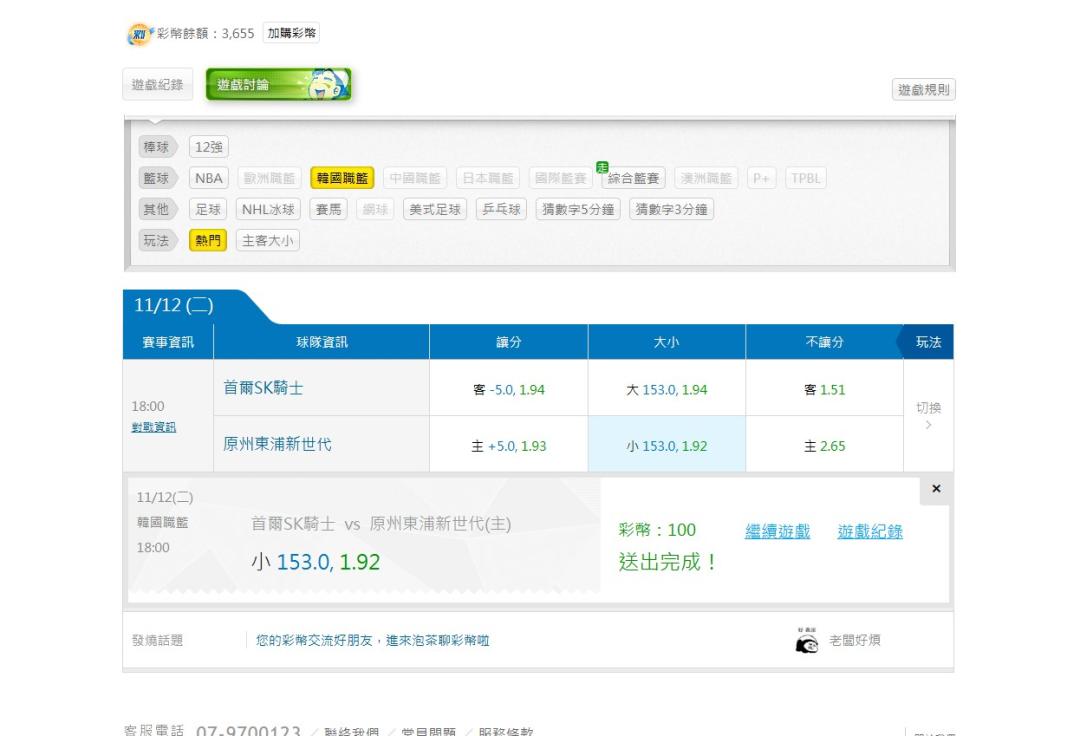This screenshot has height=736, width=1080.
Task: Select the 主客大小 play type
Action: [x=268, y=240]
